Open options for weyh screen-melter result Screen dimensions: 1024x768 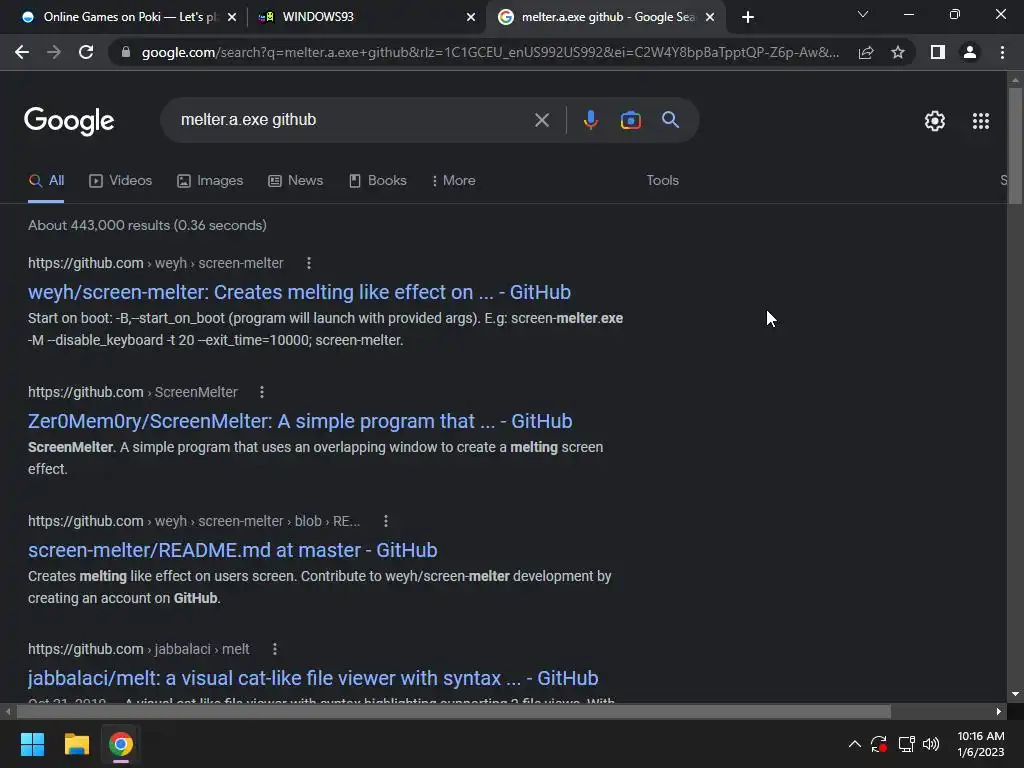point(309,263)
